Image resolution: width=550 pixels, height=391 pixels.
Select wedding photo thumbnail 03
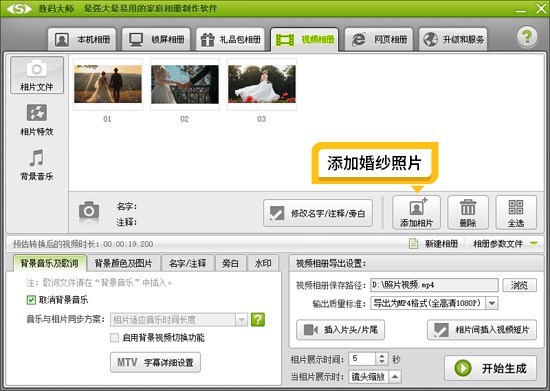[262, 84]
